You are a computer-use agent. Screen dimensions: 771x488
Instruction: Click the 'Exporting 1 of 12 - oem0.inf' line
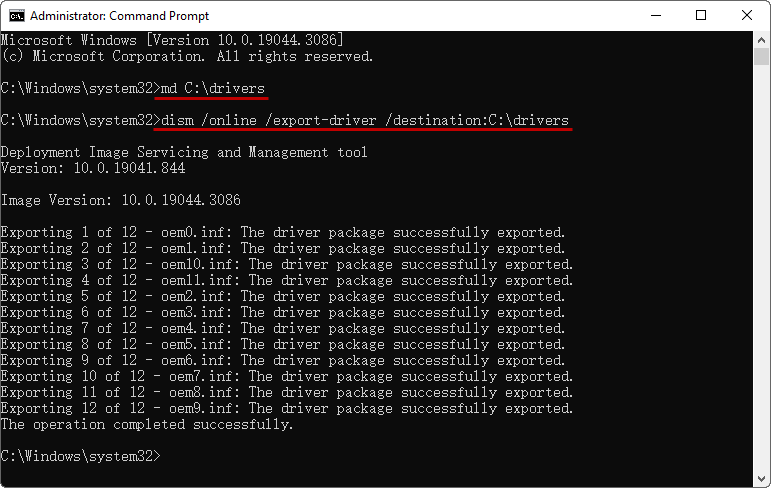click(x=283, y=232)
